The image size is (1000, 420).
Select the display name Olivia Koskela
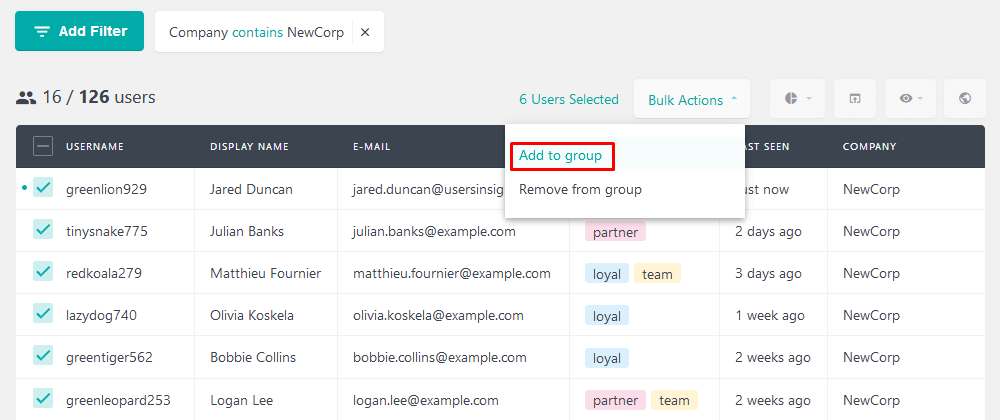coord(253,315)
